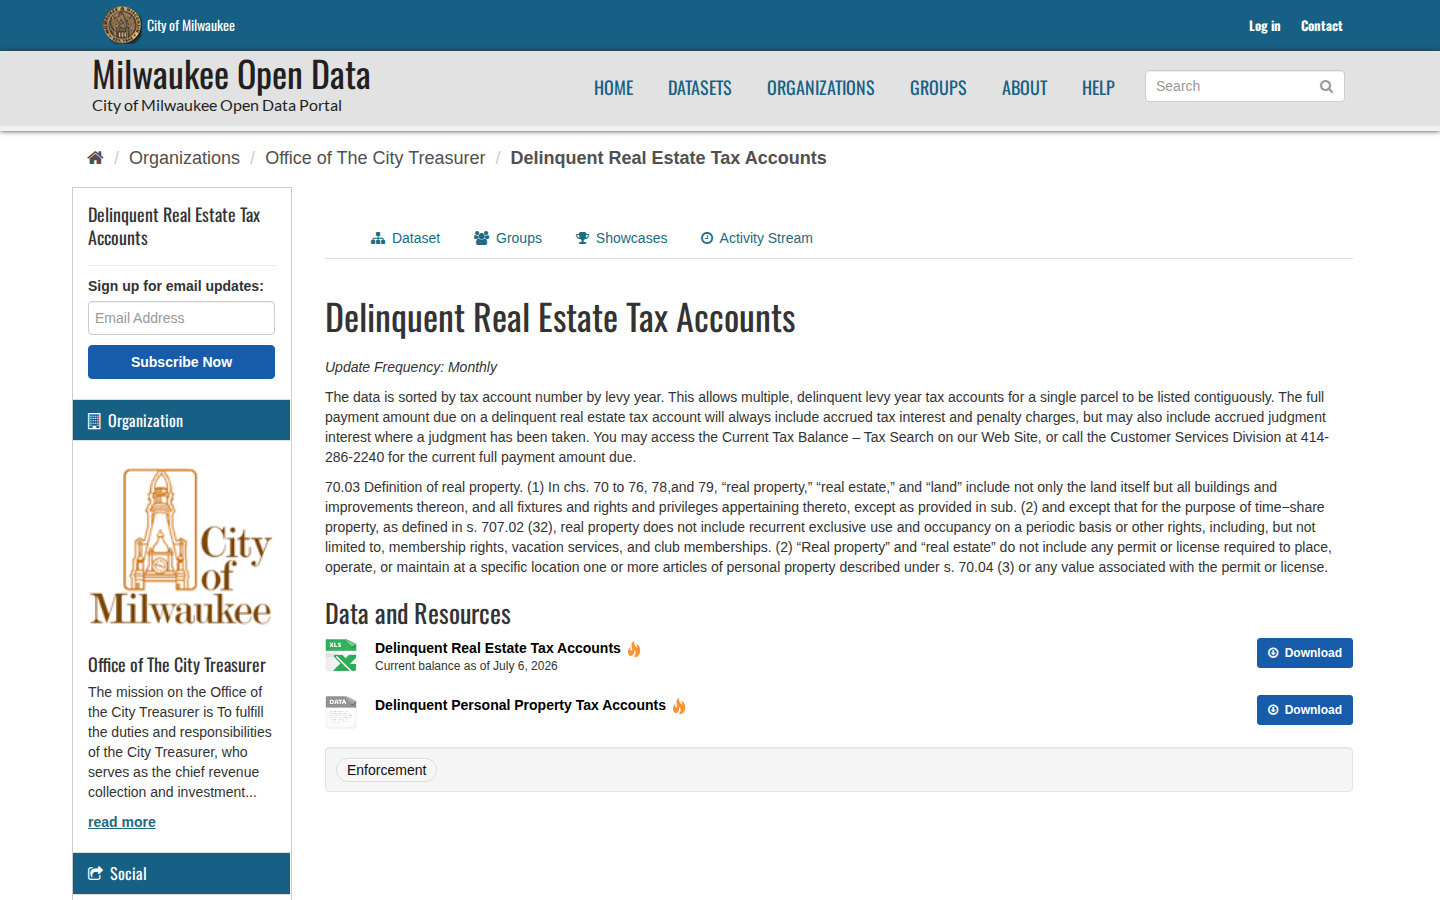Open GROUPS in main navigation
1440x900 pixels.
938,88
